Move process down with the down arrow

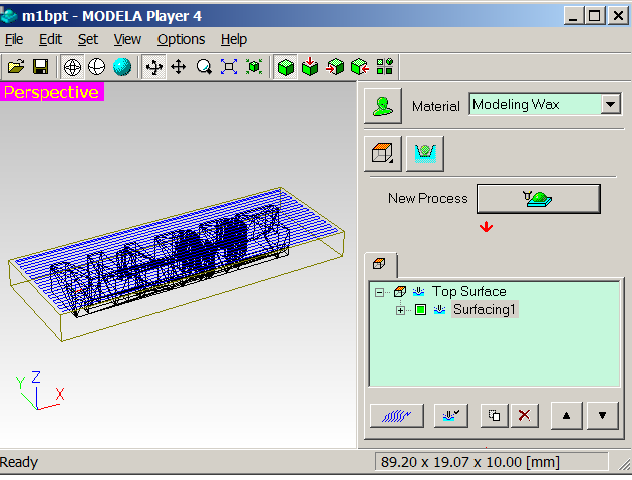click(x=603, y=416)
